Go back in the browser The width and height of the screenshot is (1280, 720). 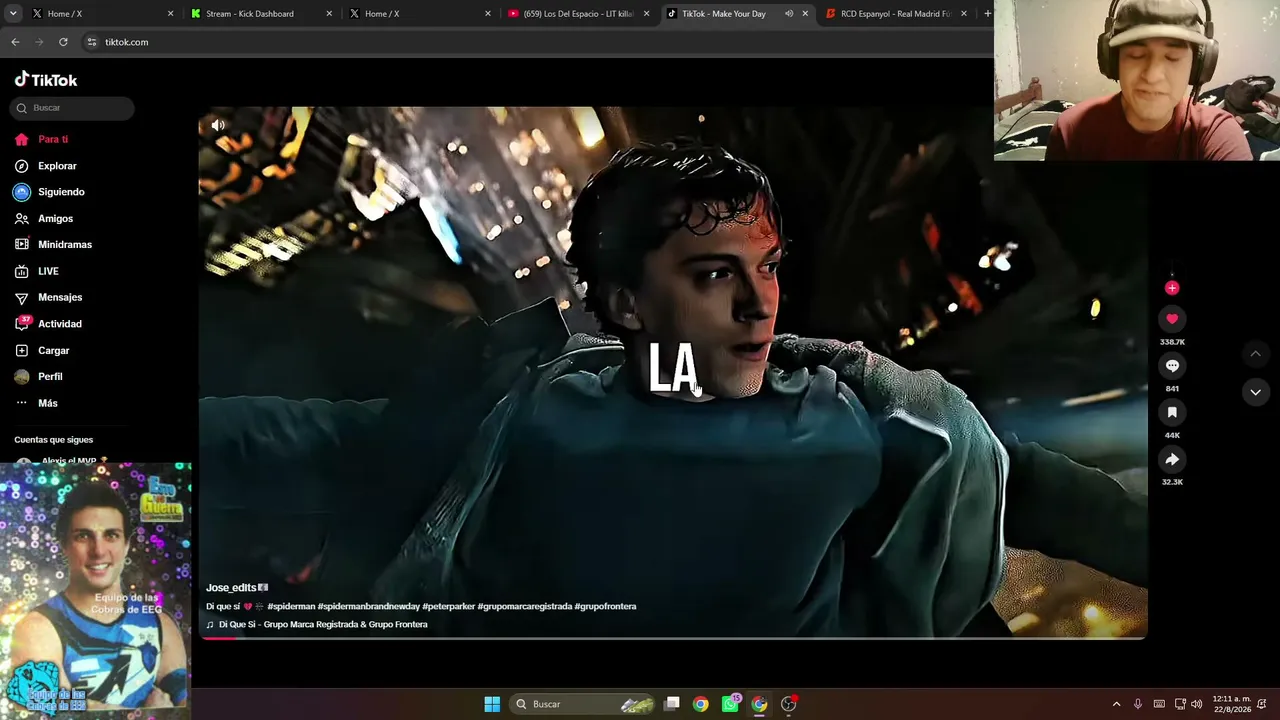point(15,42)
